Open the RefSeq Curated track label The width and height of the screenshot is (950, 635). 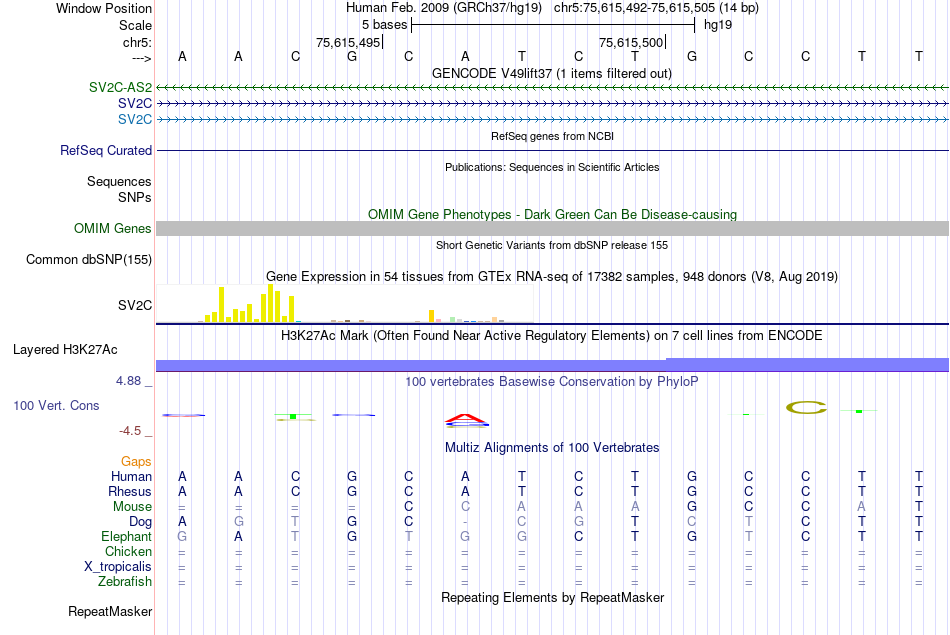pyautogui.click(x=106, y=150)
